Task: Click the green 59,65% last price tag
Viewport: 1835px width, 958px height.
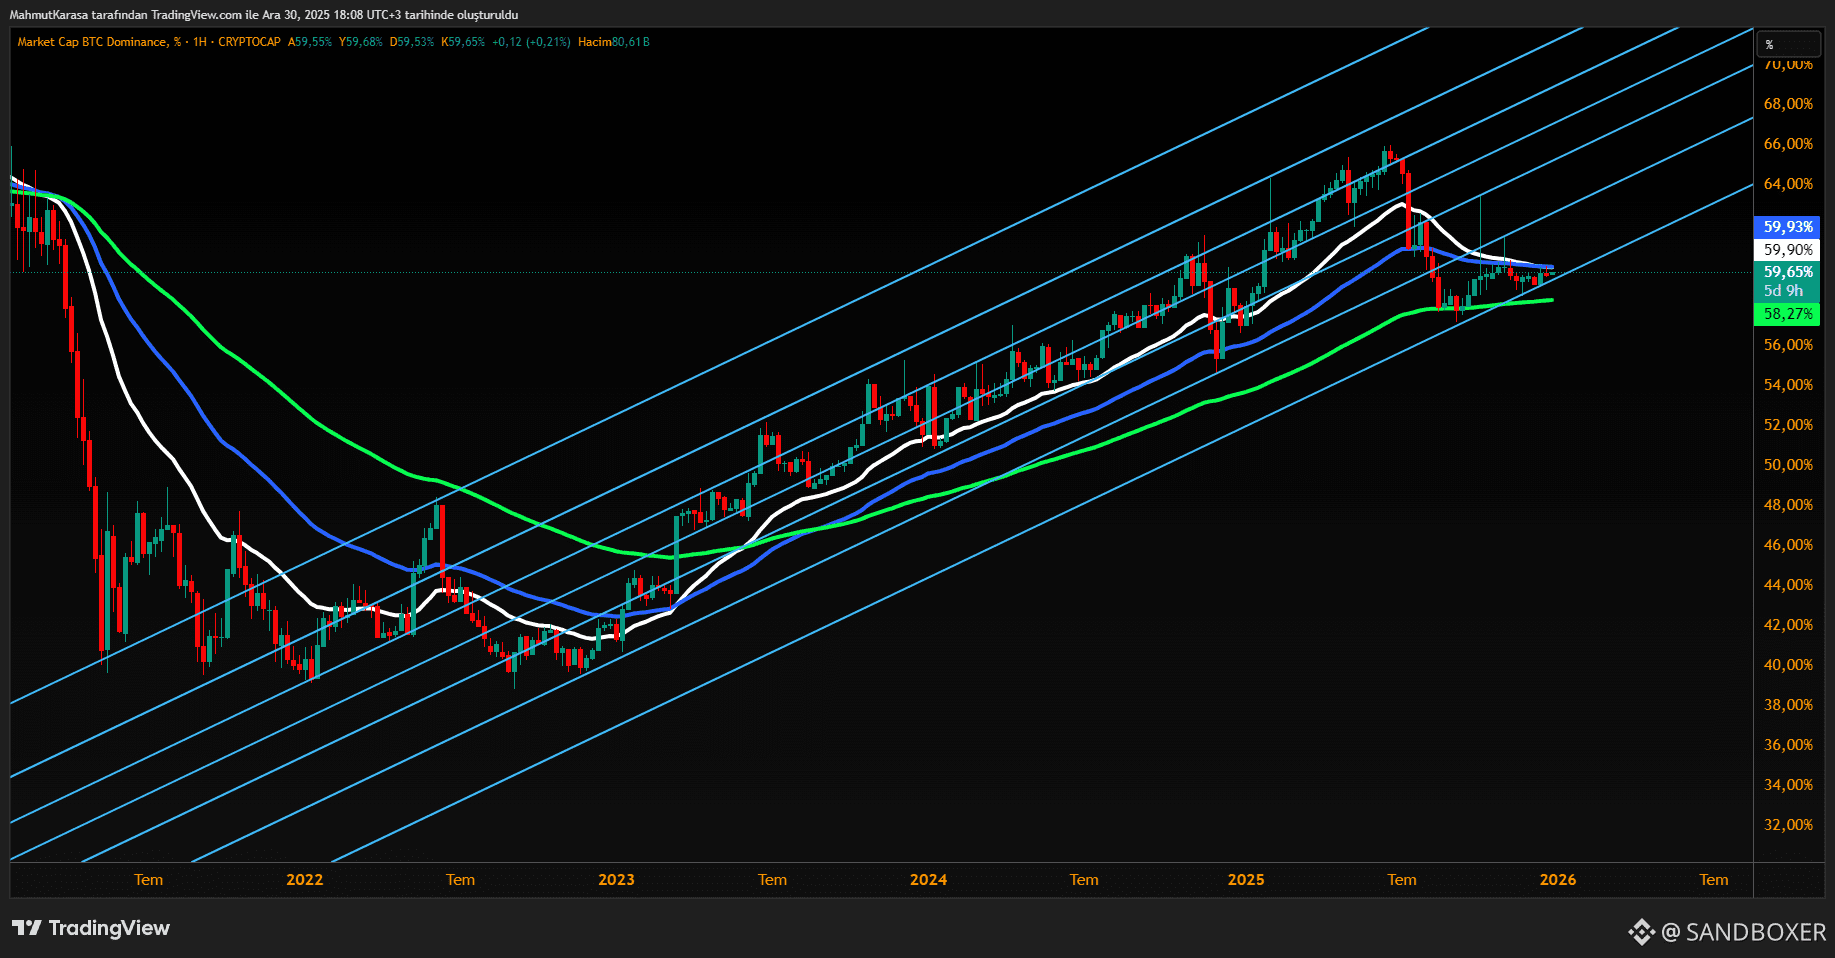Action: point(1787,272)
